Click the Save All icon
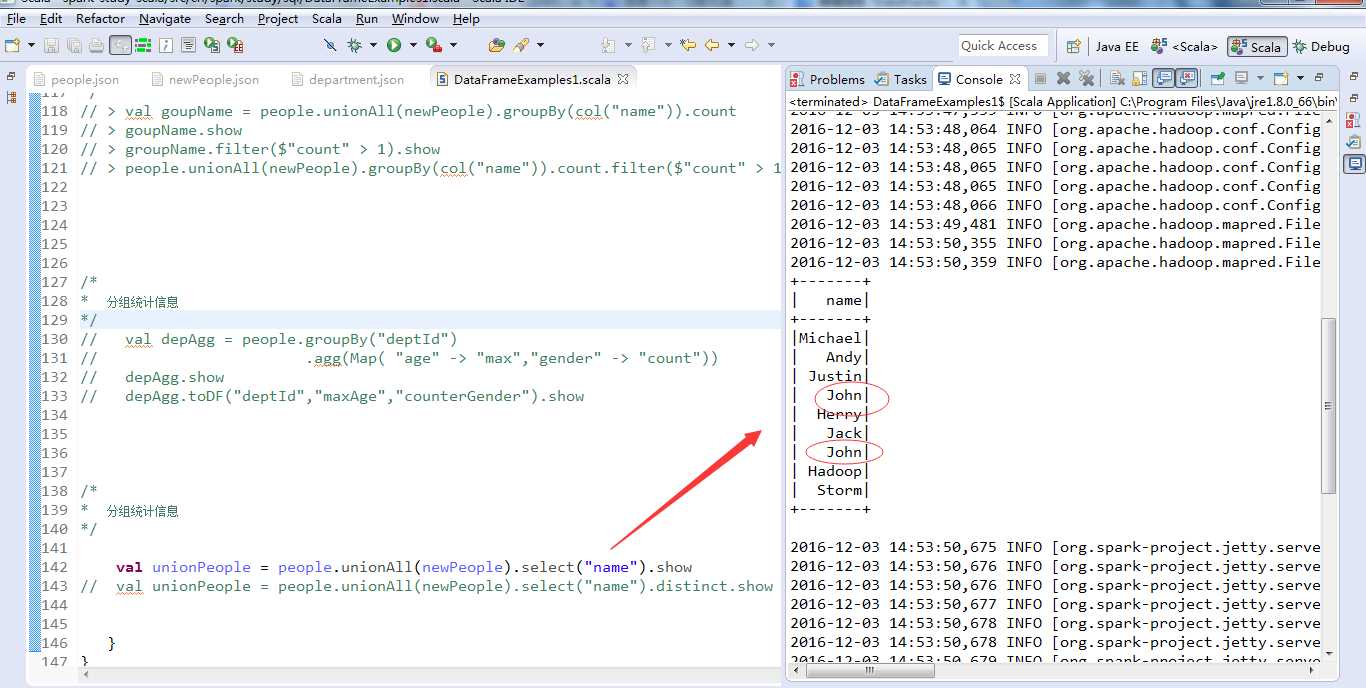This screenshot has height=688, width=1366. click(74, 45)
